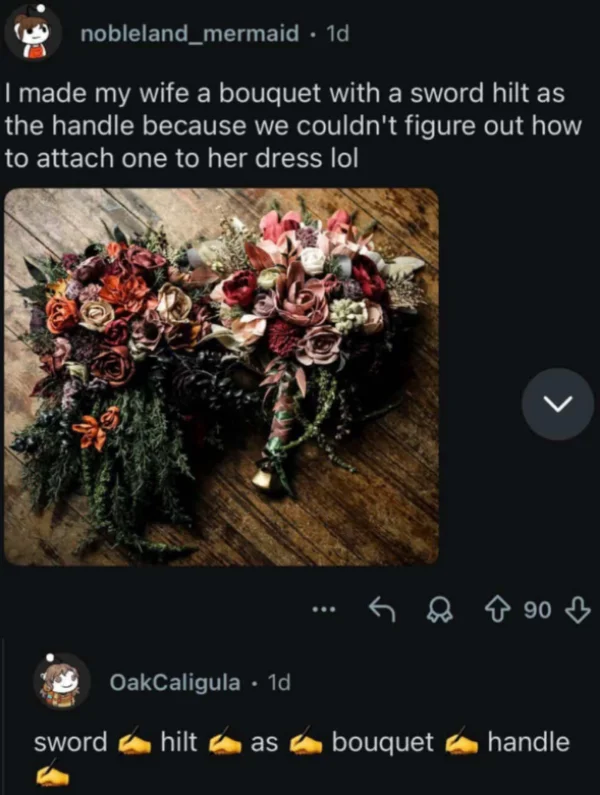Click the writing hand emoji after "as"
The height and width of the screenshot is (795, 600).
304,743
